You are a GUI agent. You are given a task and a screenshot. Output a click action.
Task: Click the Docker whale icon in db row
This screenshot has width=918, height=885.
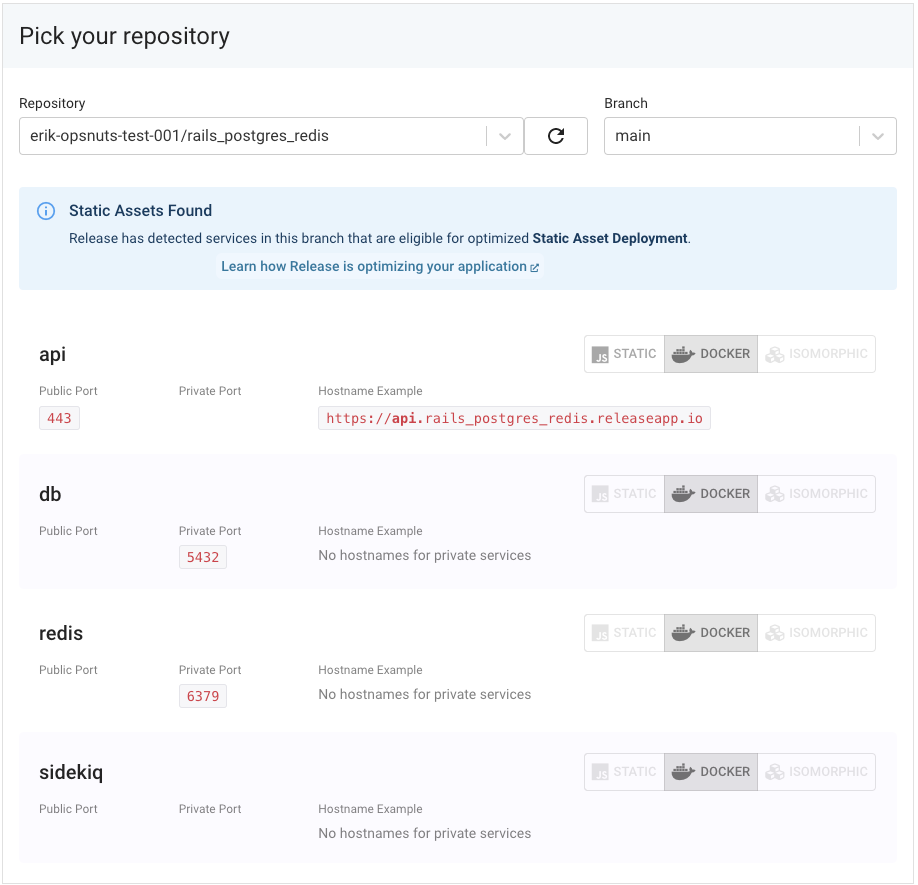(x=683, y=494)
